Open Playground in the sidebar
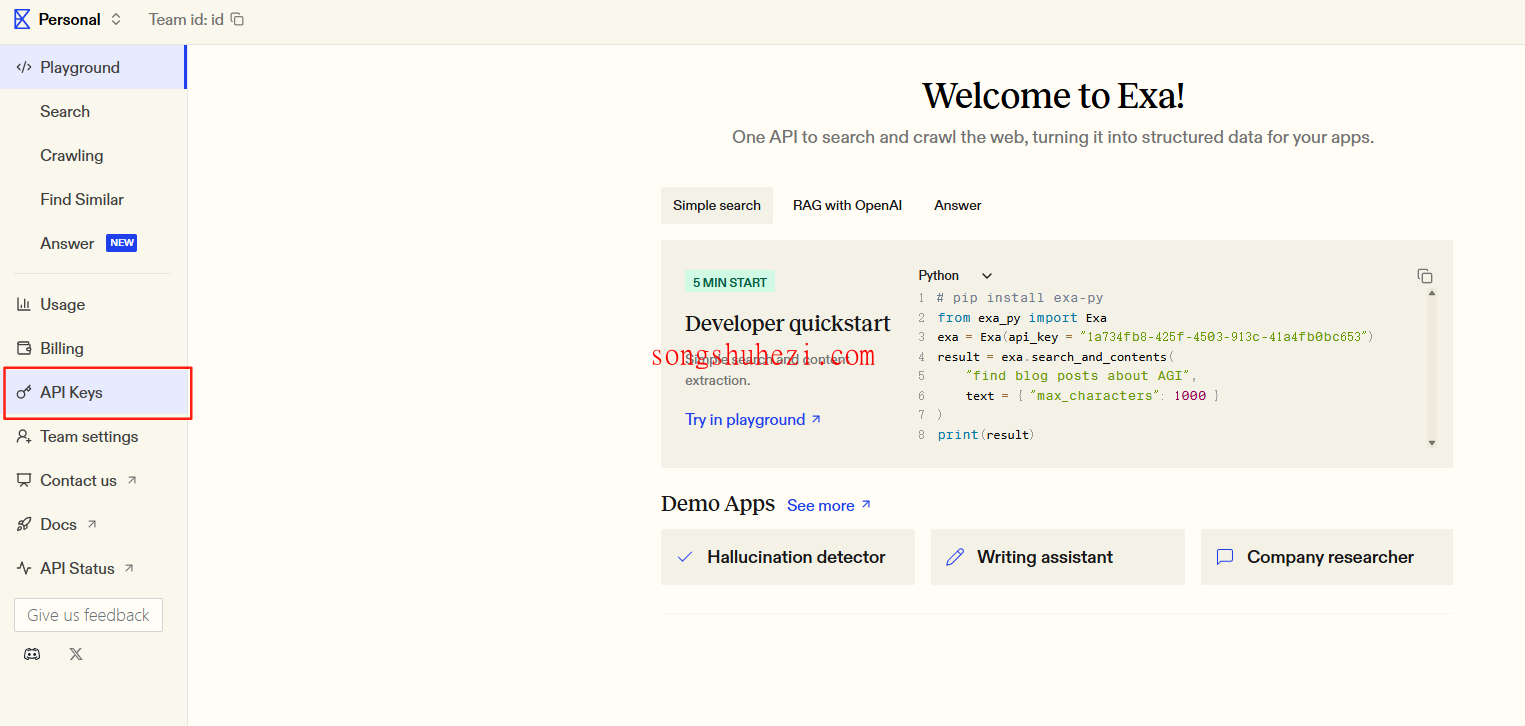 (x=93, y=67)
